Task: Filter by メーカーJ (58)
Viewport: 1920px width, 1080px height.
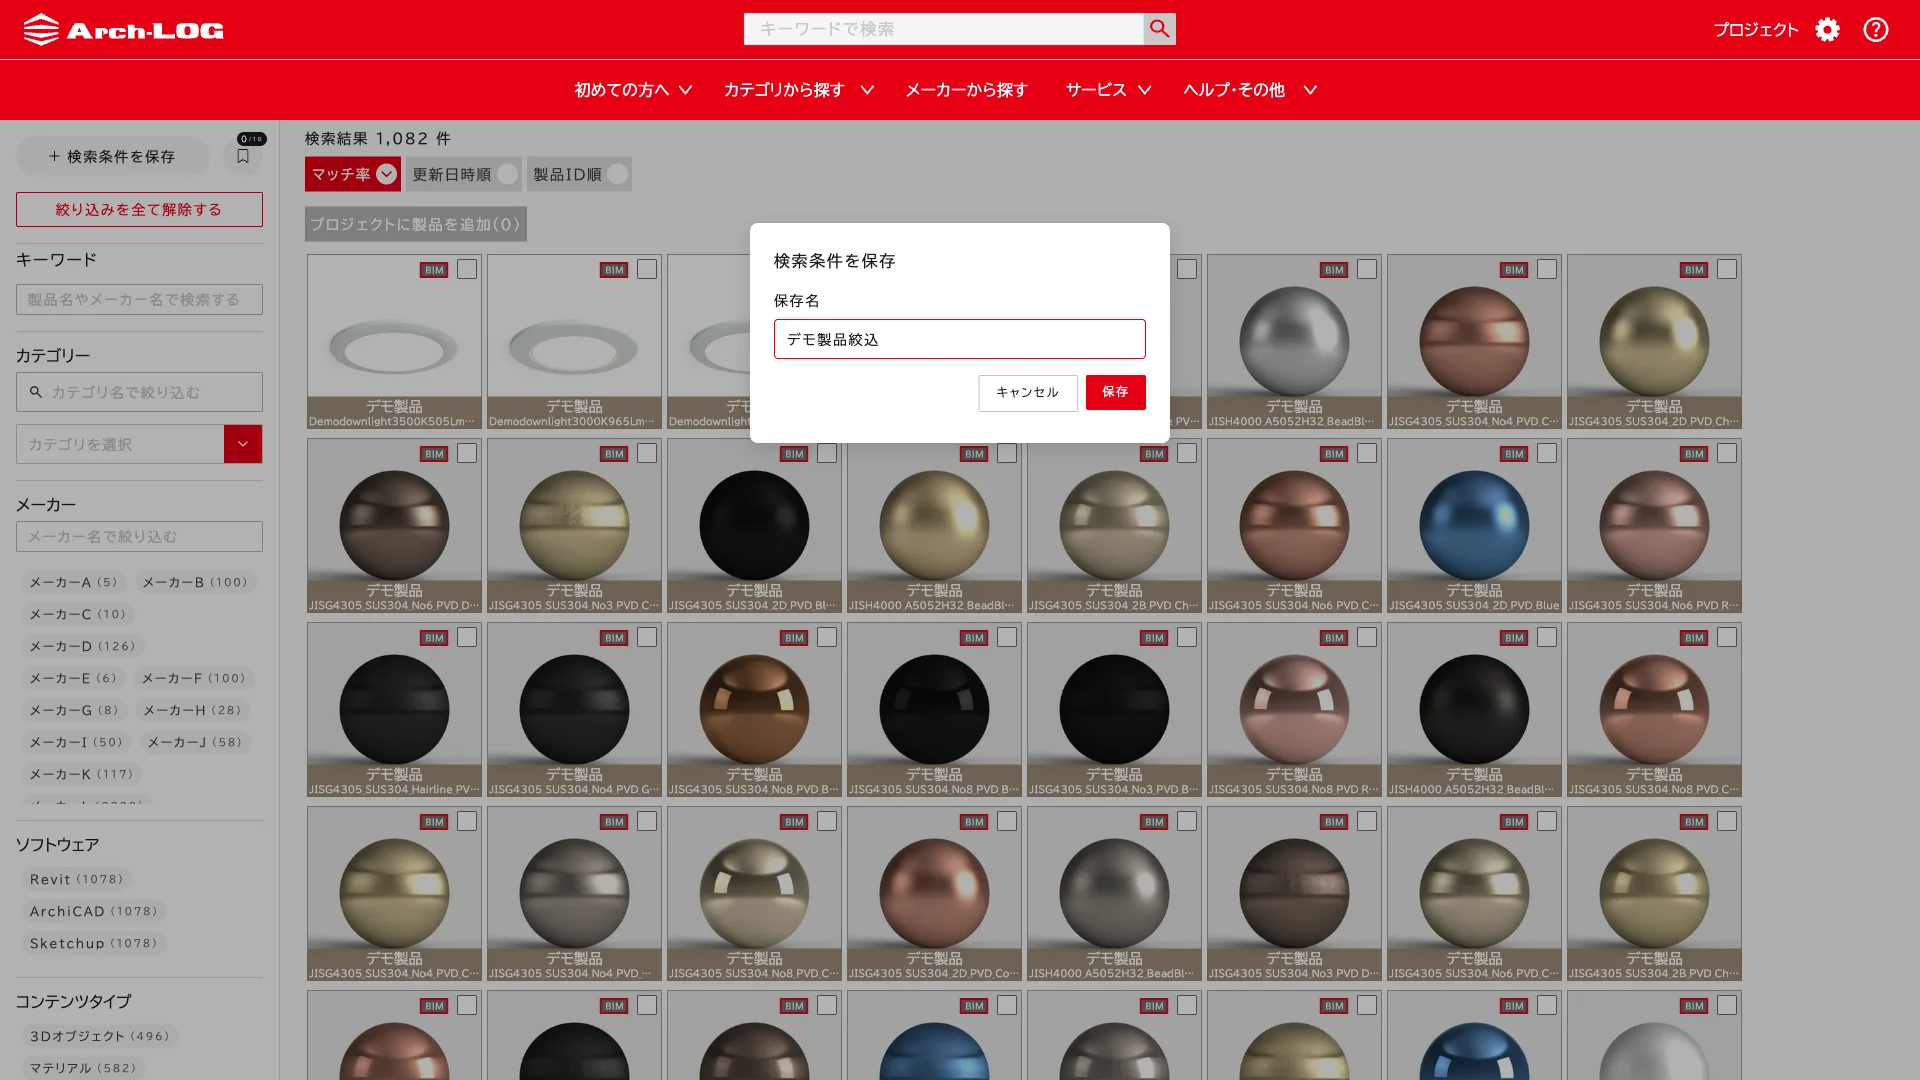Action: click(x=195, y=742)
